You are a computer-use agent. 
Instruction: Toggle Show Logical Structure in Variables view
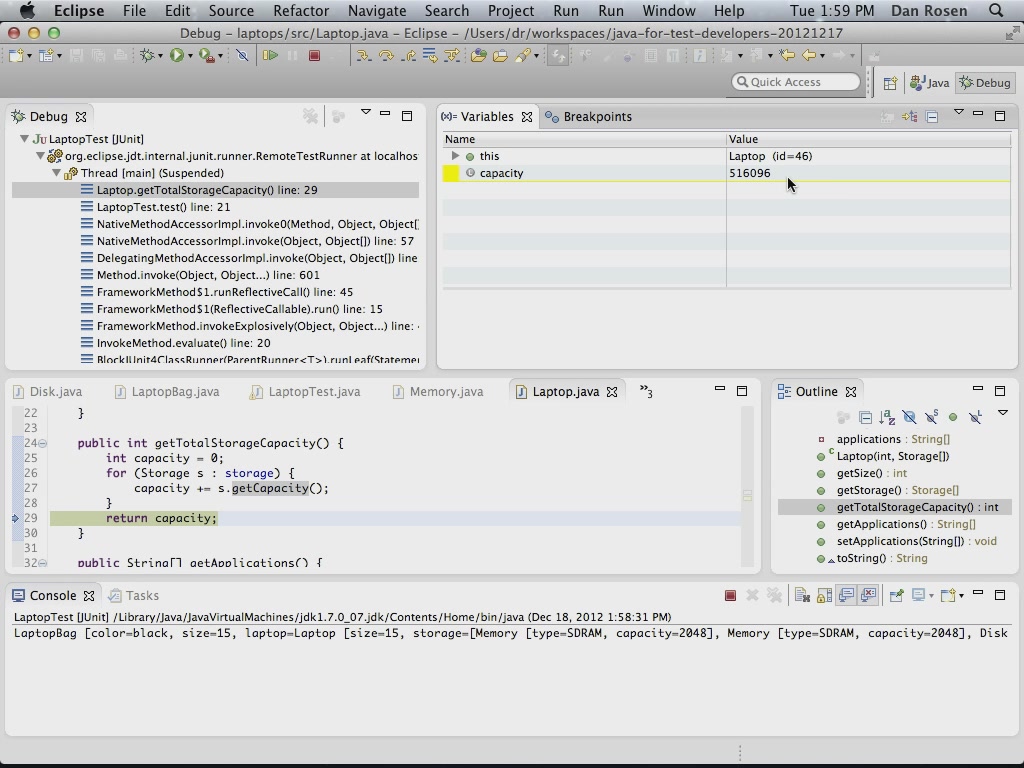coord(910,117)
